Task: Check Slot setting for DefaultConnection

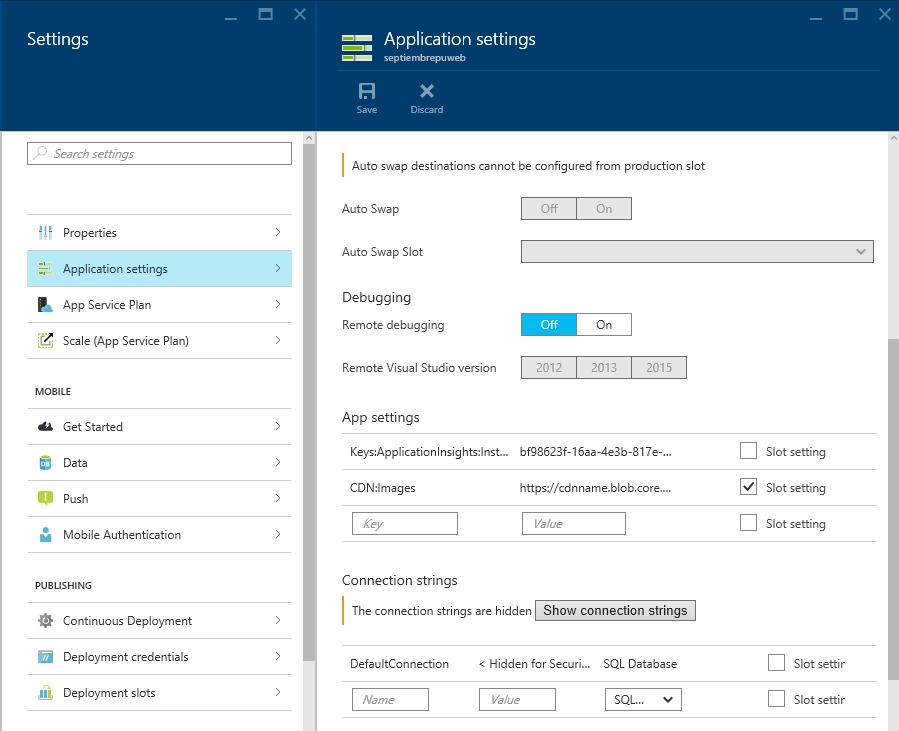Action: coord(776,663)
